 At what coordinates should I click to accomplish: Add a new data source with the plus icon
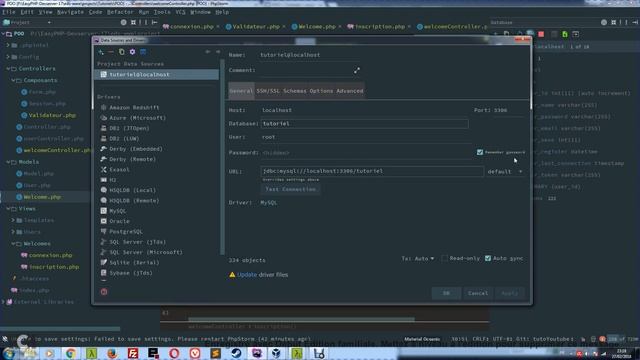[101, 52]
